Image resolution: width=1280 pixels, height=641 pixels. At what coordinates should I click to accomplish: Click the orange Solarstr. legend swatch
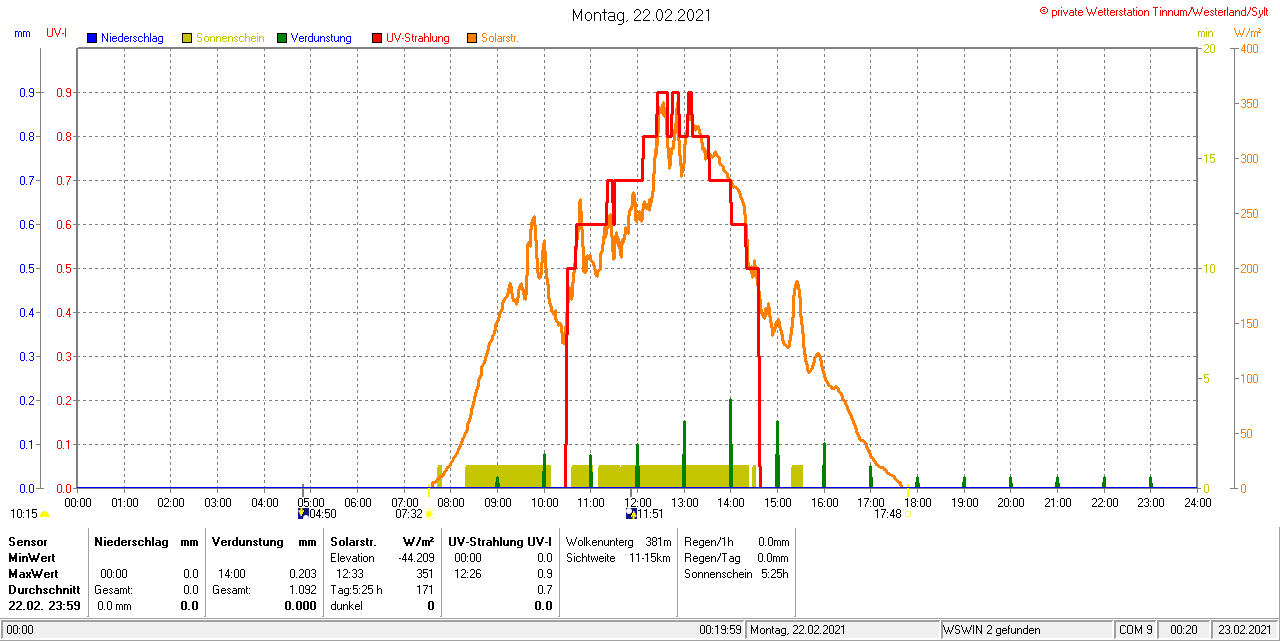[472, 38]
